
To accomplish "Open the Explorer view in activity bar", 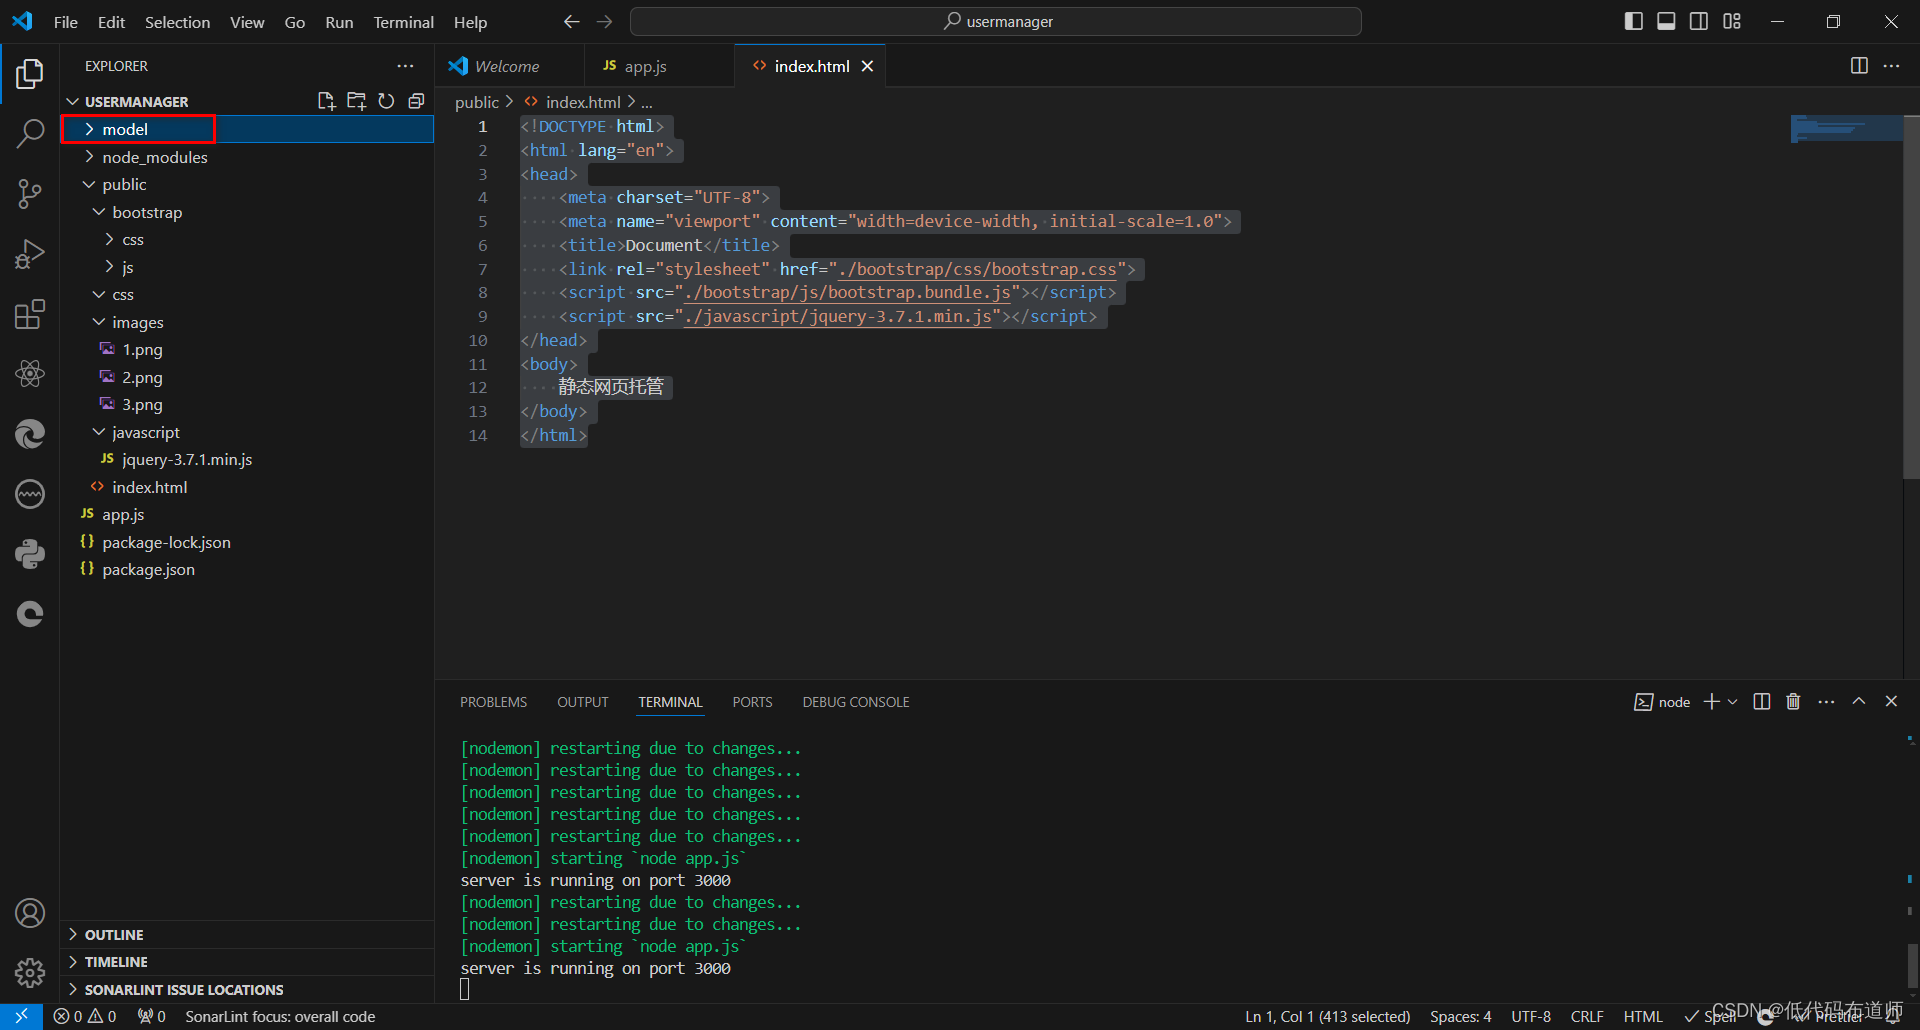I will 30,73.
